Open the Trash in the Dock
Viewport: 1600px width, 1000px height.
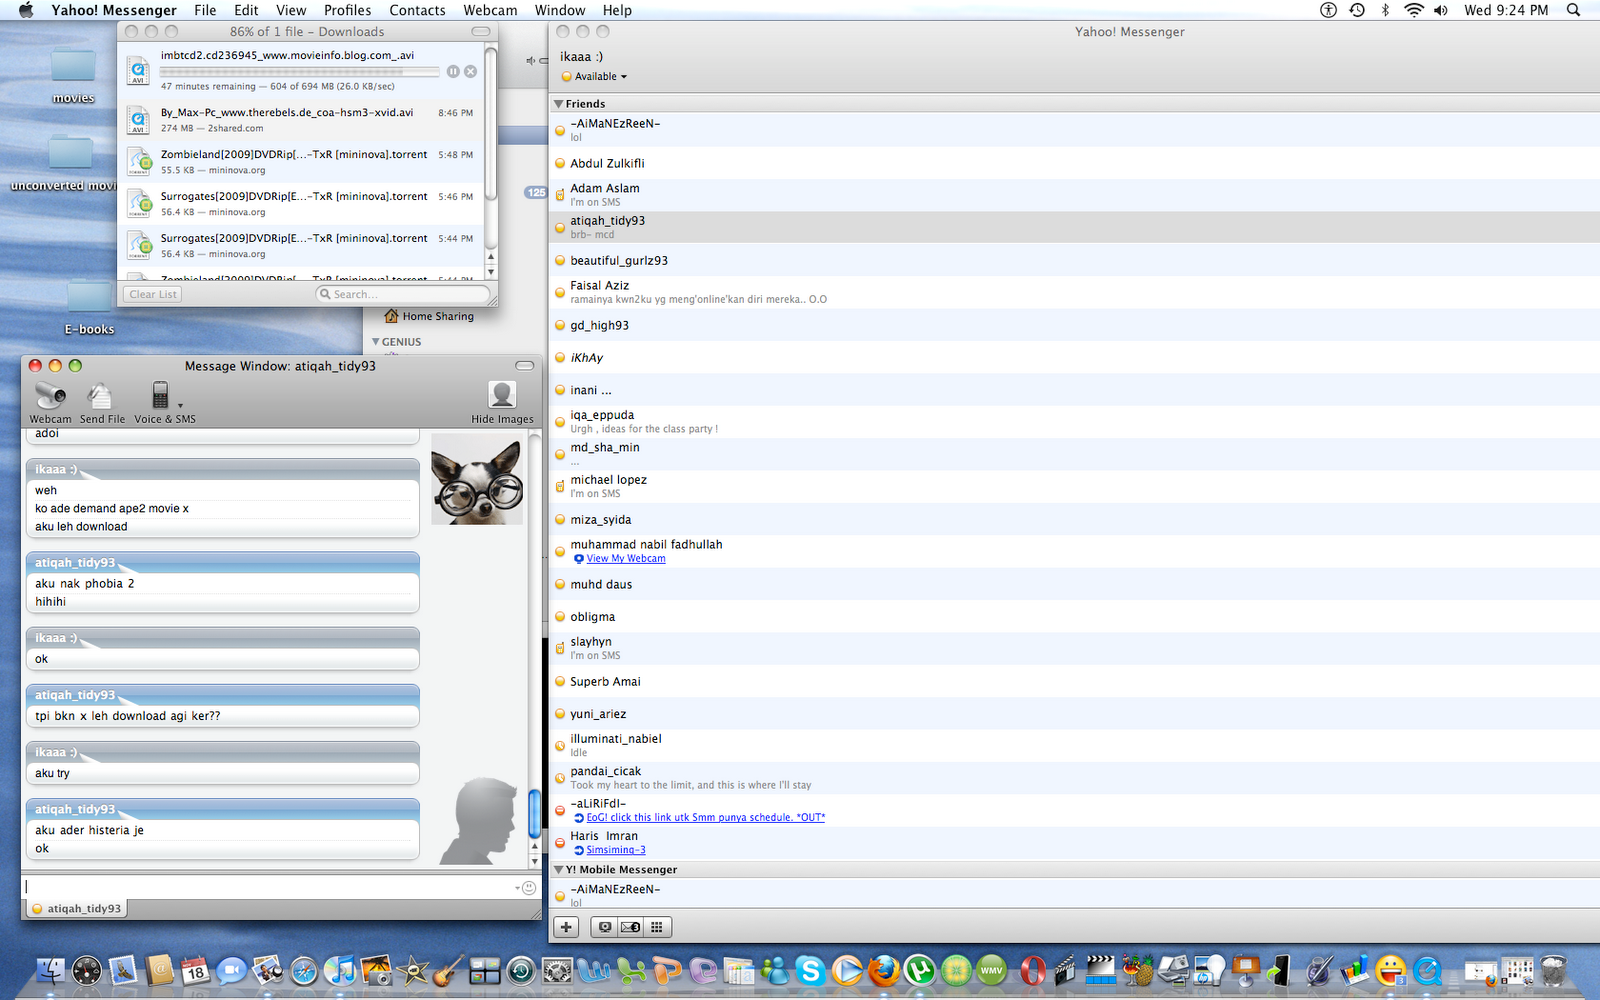point(1553,969)
